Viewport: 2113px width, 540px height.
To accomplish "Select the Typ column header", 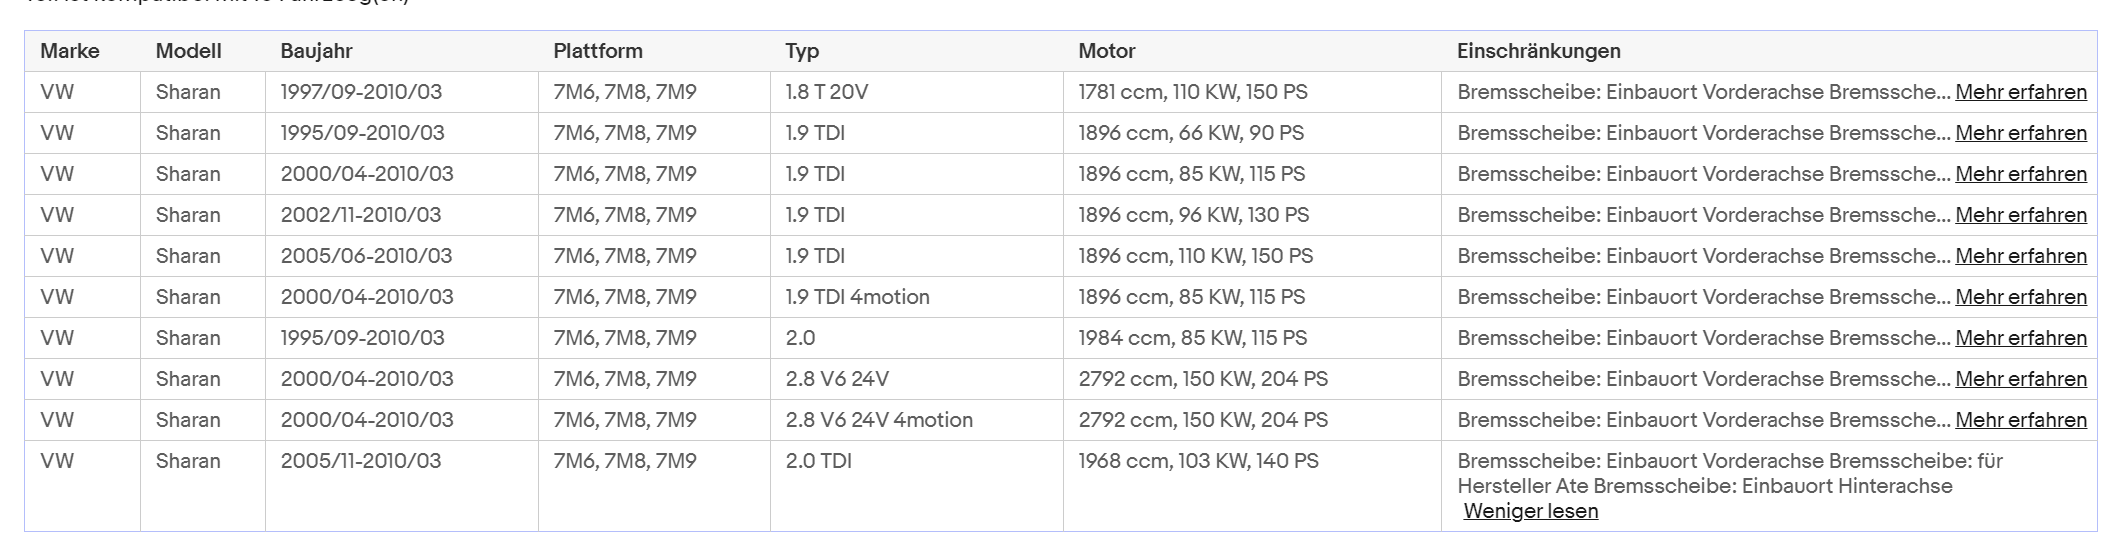I will click(802, 51).
